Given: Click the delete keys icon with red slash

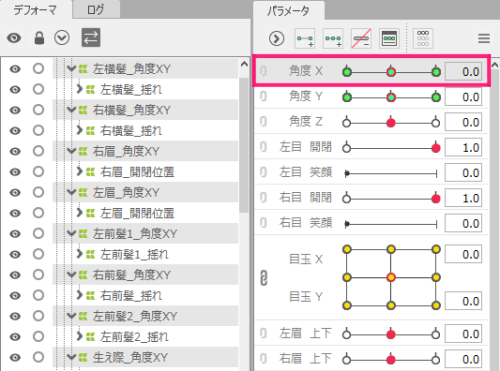Looking at the screenshot, I should (361, 38).
